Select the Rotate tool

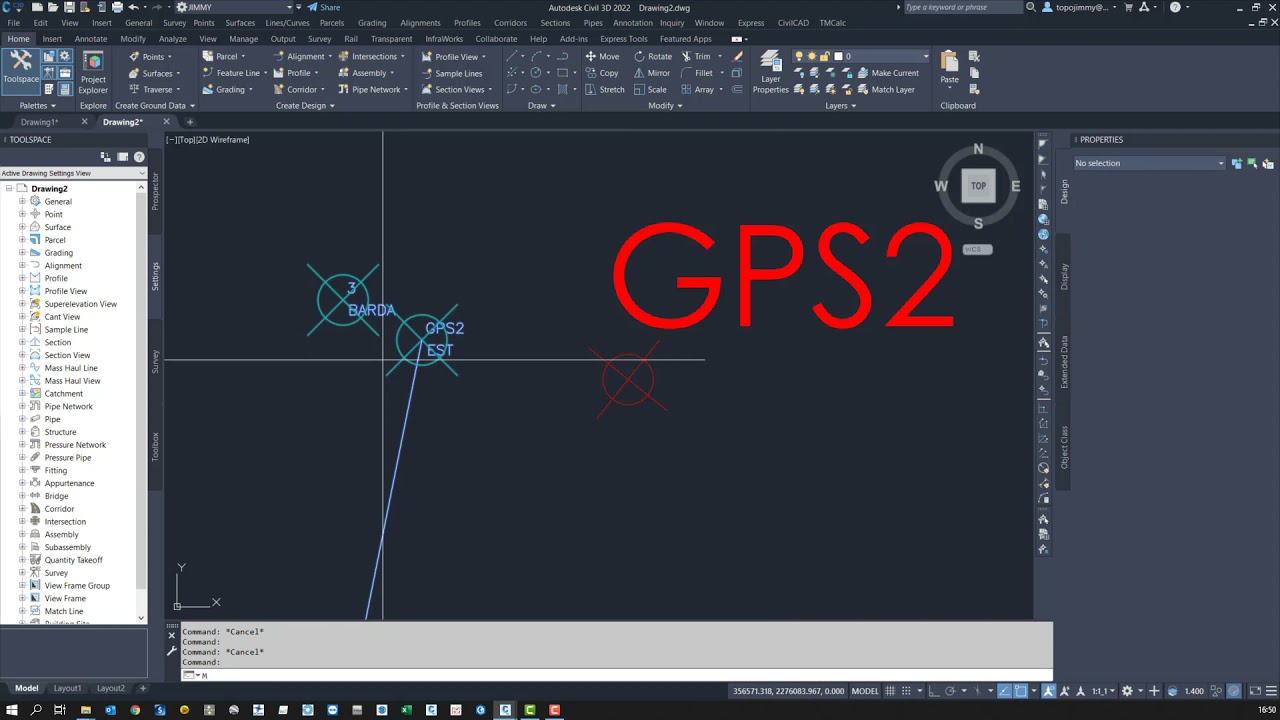tap(653, 56)
